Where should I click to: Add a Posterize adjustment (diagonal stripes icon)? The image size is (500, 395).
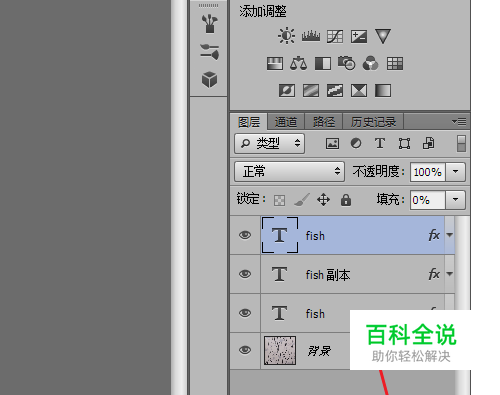pyautogui.click(x=311, y=90)
